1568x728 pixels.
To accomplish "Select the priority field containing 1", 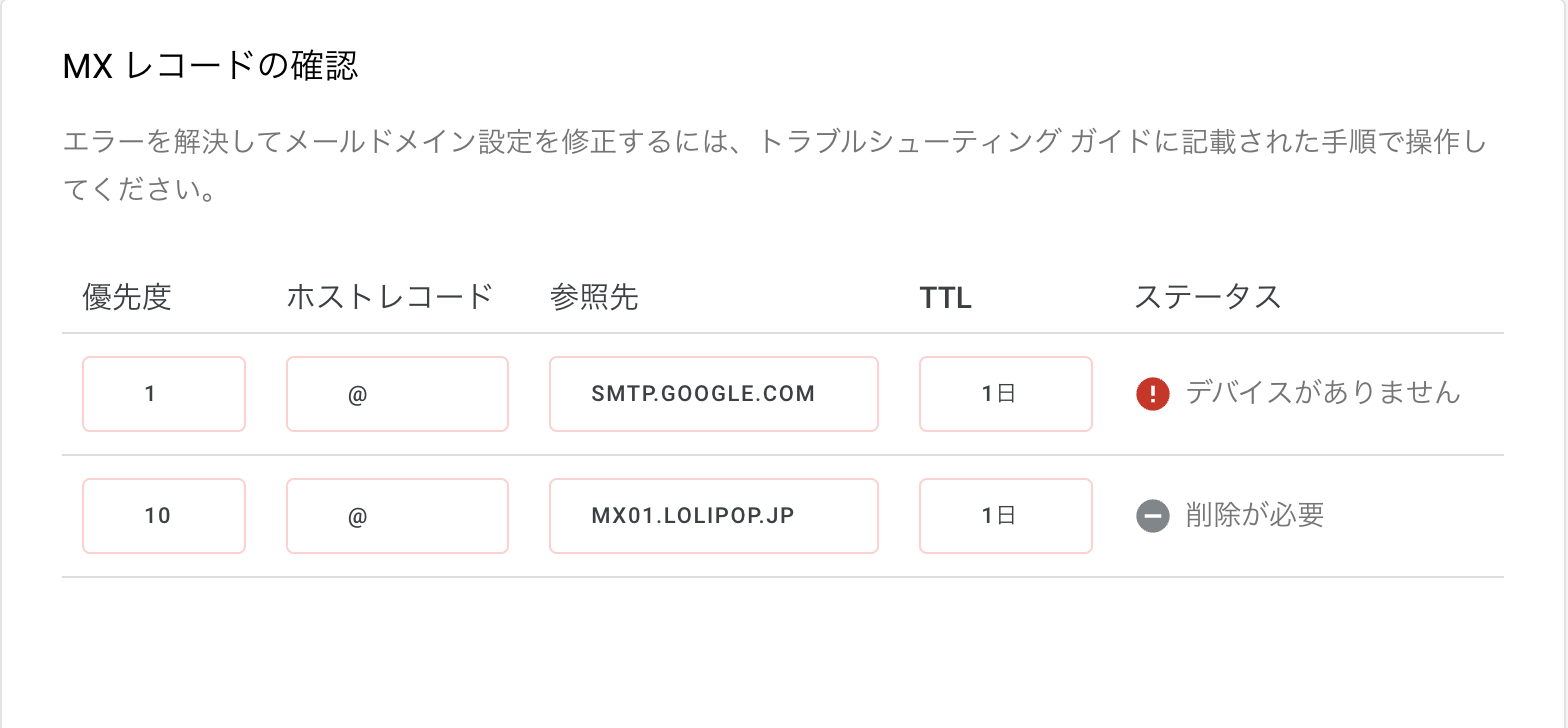I will point(163,394).
